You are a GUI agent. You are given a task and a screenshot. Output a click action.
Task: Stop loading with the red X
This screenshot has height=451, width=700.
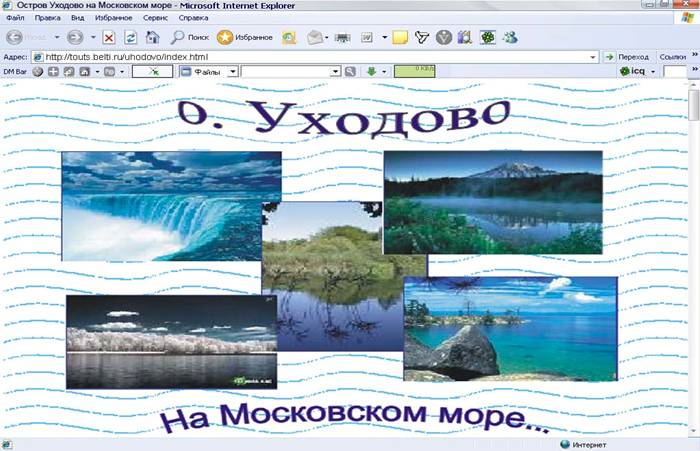pyautogui.click(x=108, y=38)
